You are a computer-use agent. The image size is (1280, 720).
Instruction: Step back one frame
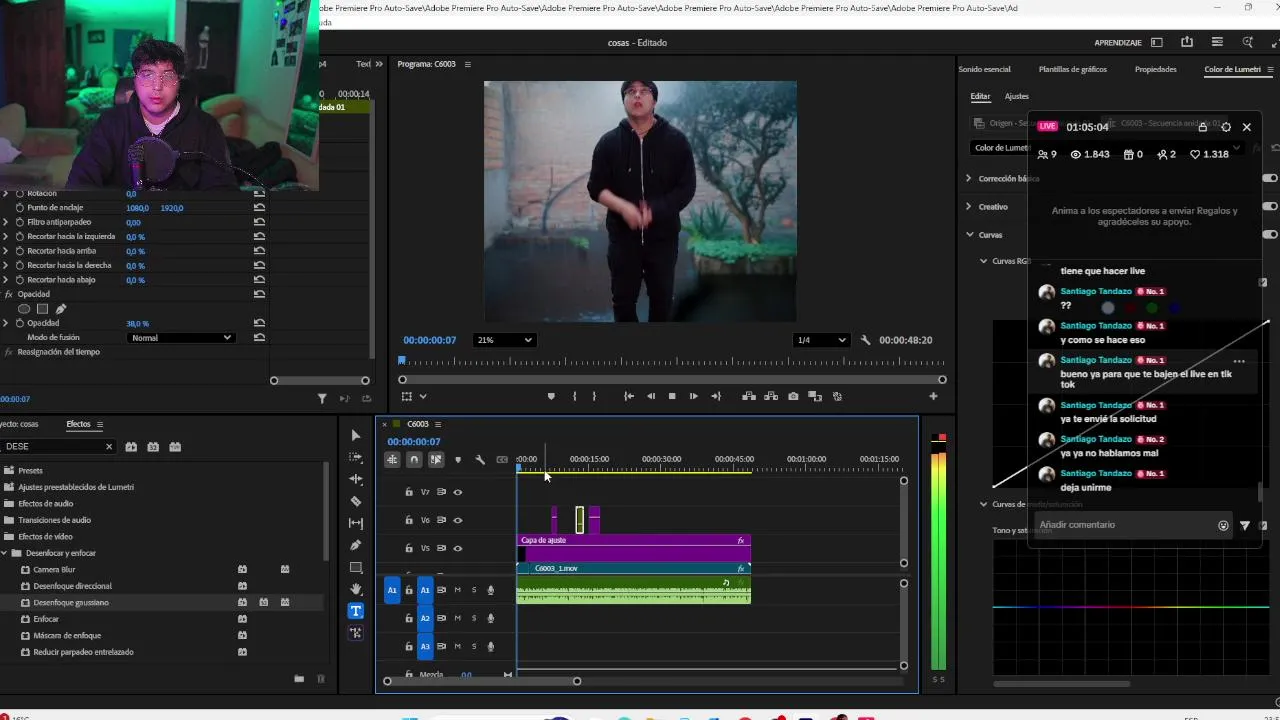point(650,396)
